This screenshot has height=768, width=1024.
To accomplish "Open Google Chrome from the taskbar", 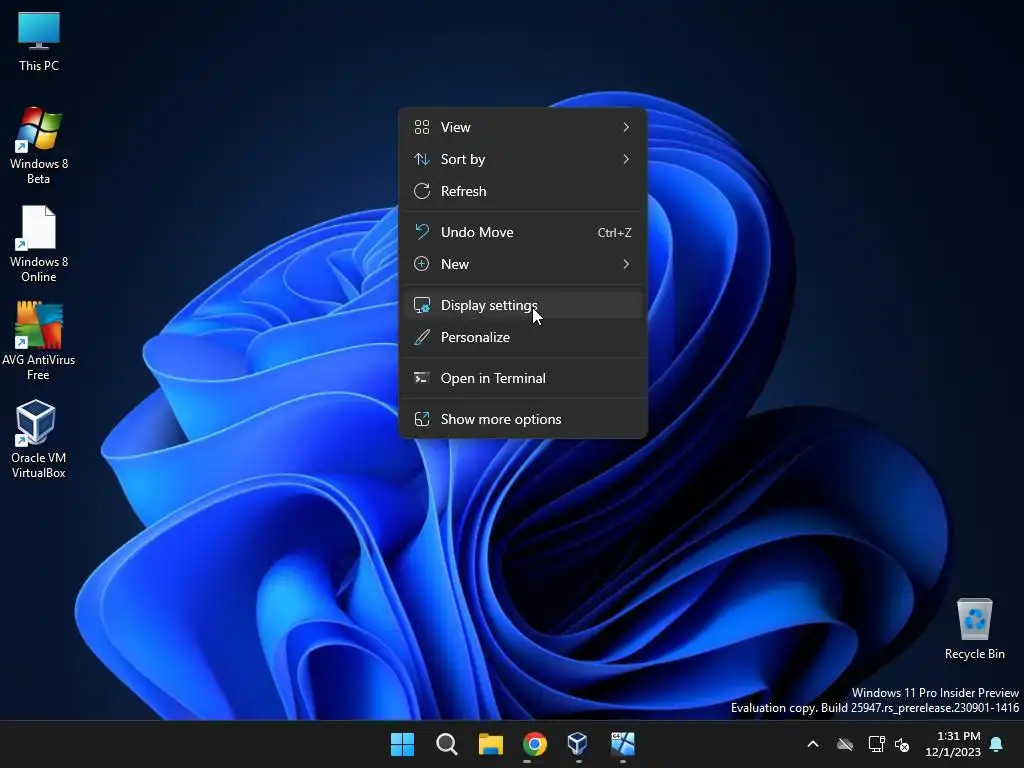I will (x=535, y=744).
